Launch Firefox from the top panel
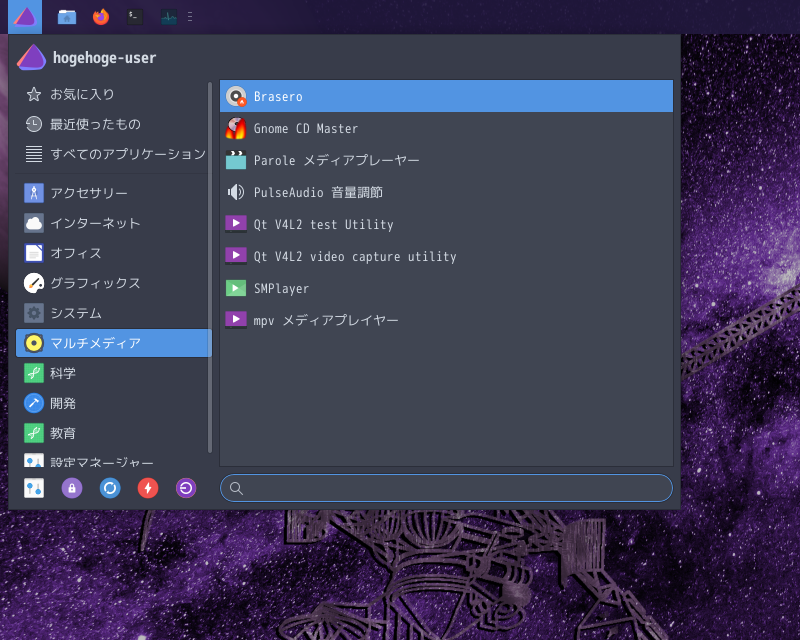This screenshot has width=800, height=640. (101, 17)
